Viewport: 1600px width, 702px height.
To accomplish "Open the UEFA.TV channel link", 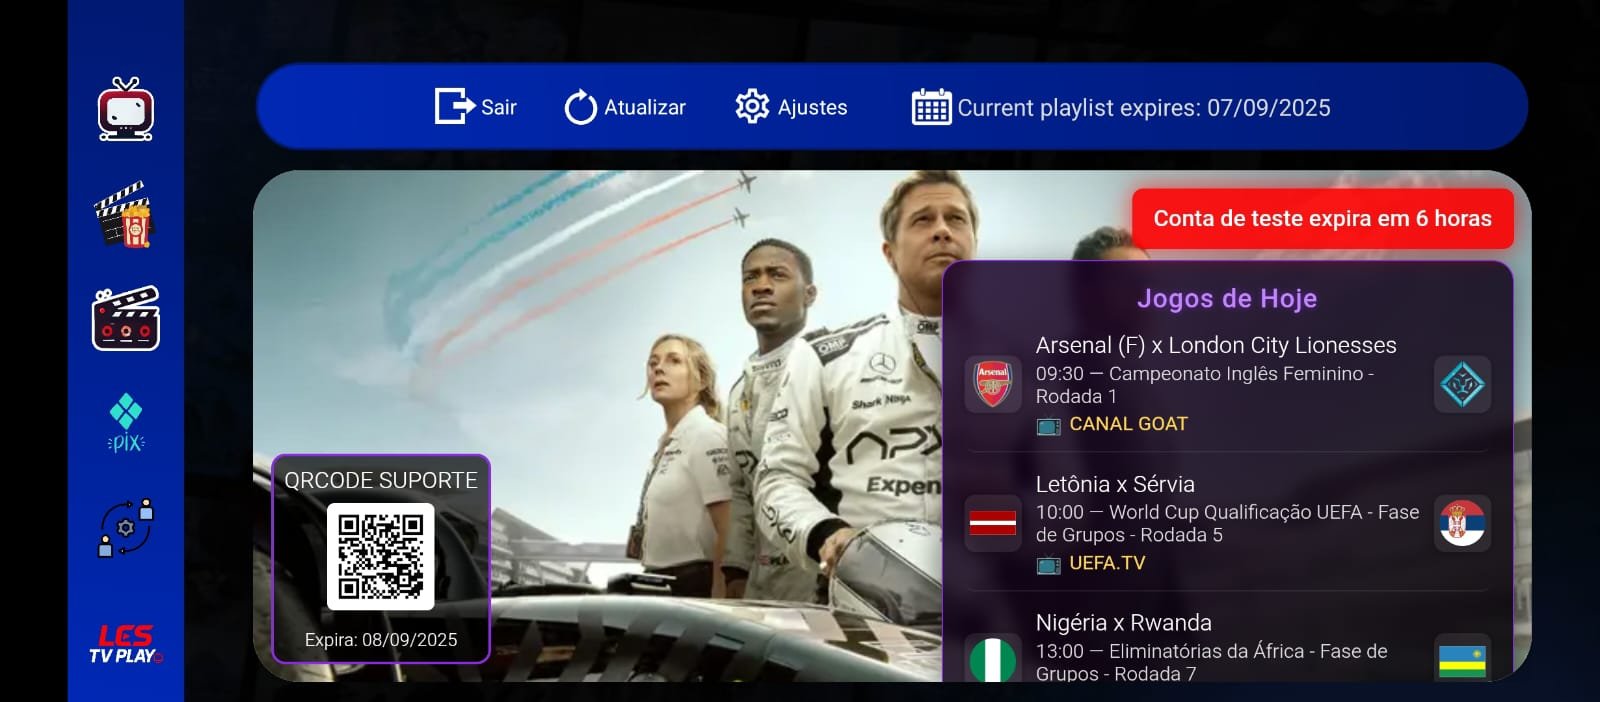I will [1107, 563].
